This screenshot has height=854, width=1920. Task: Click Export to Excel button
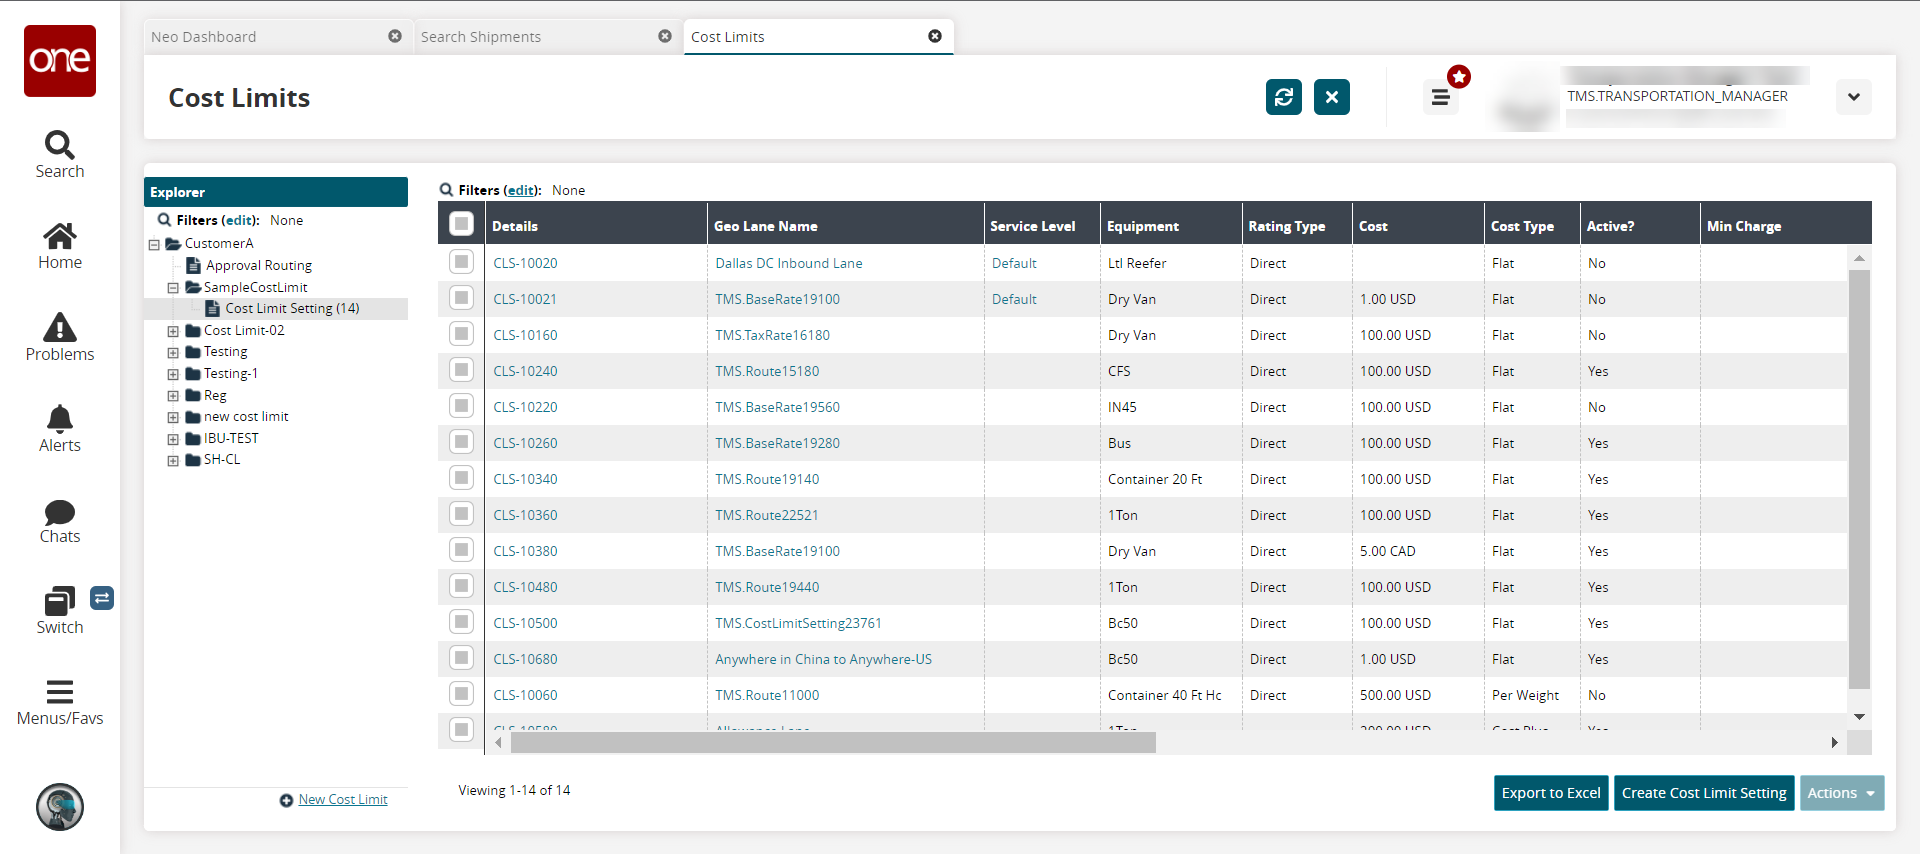[1551, 793]
